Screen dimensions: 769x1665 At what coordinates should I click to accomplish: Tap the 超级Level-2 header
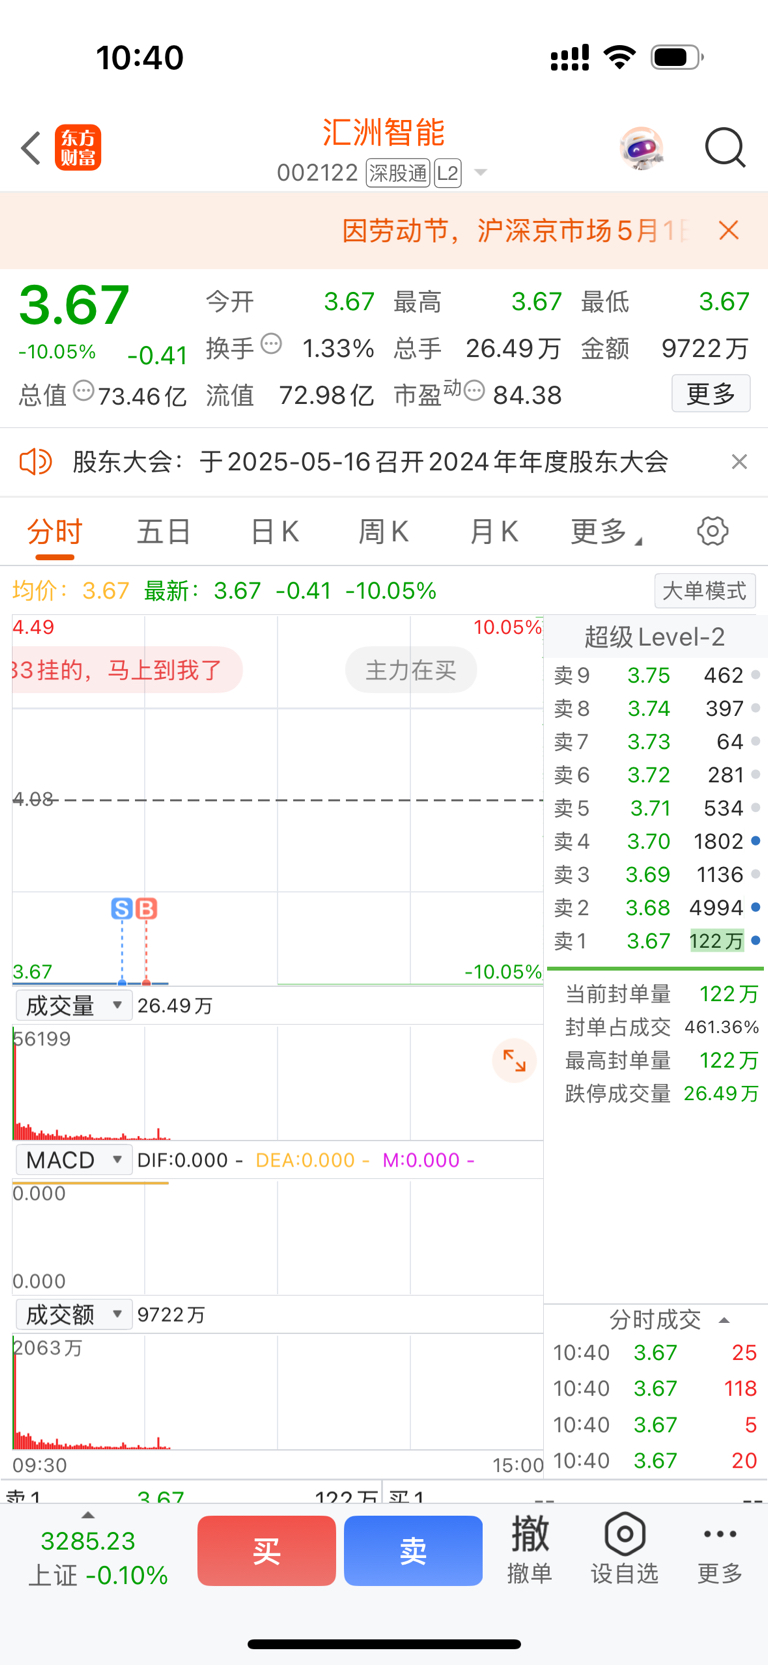point(655,636)
